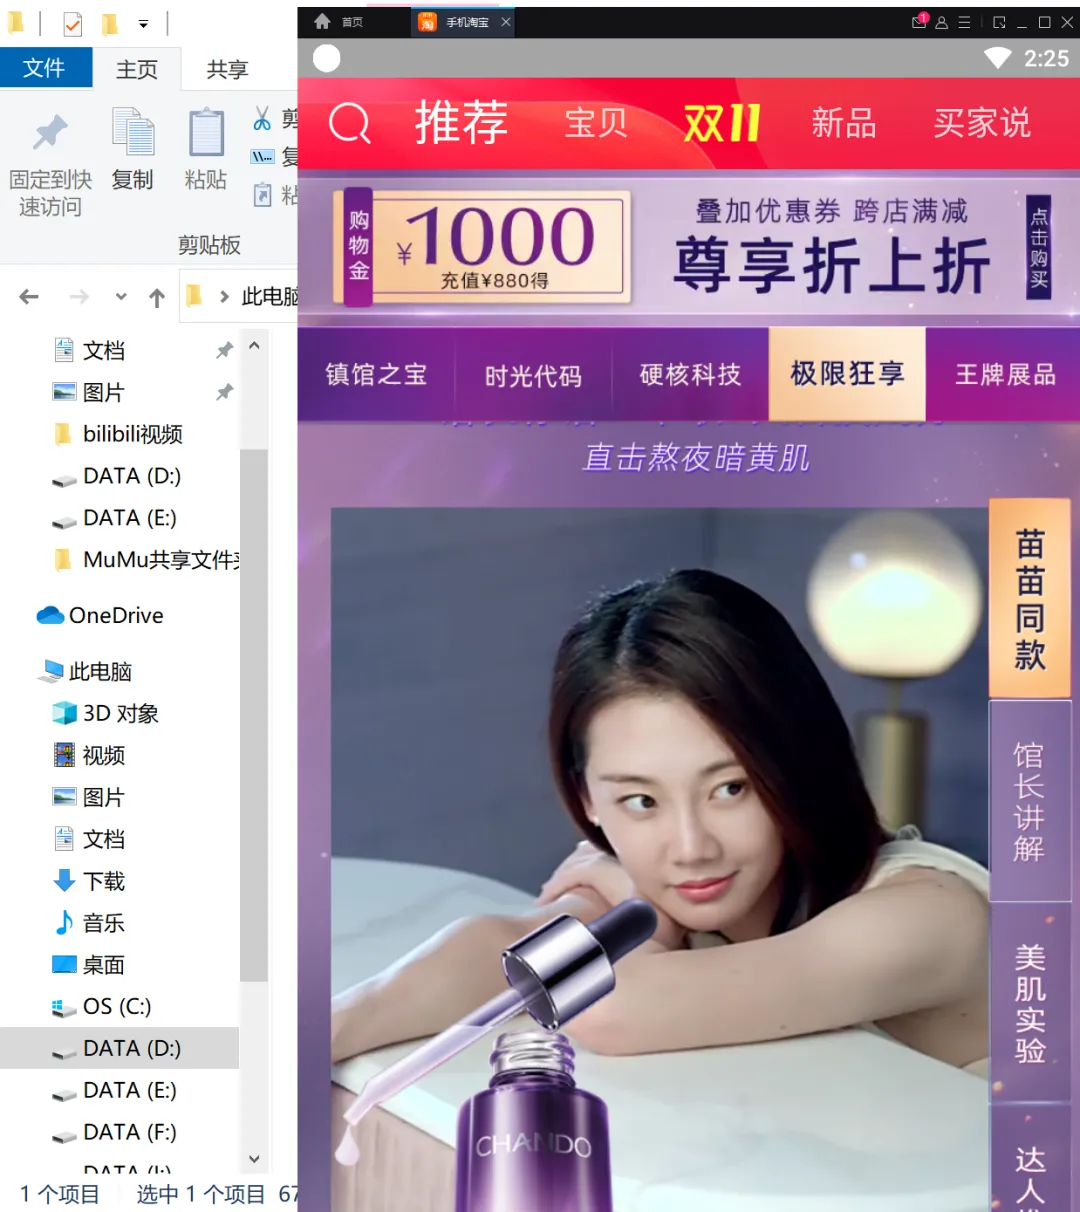Click the 手机淘宝 app icon in emulator tab
Viewport: 1080px width, 1212px height.
click(427, 22)
